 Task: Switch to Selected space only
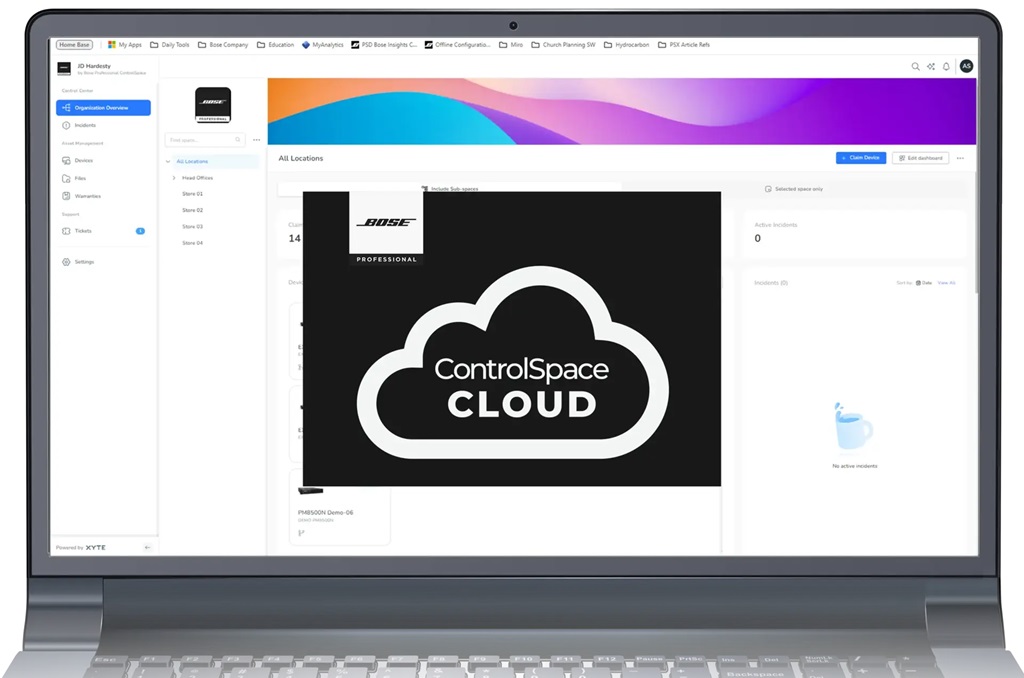click(794, 188)
